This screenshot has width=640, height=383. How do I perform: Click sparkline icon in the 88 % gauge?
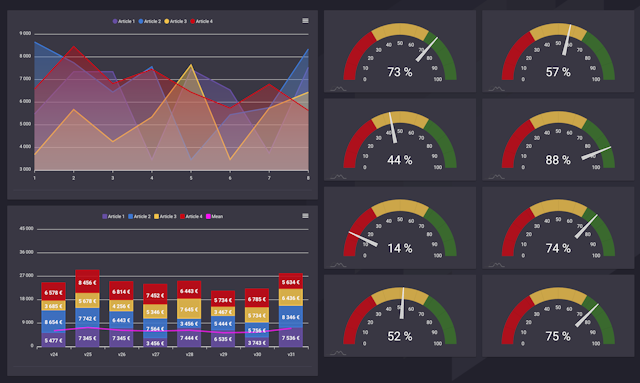click(x=496, y=177)
